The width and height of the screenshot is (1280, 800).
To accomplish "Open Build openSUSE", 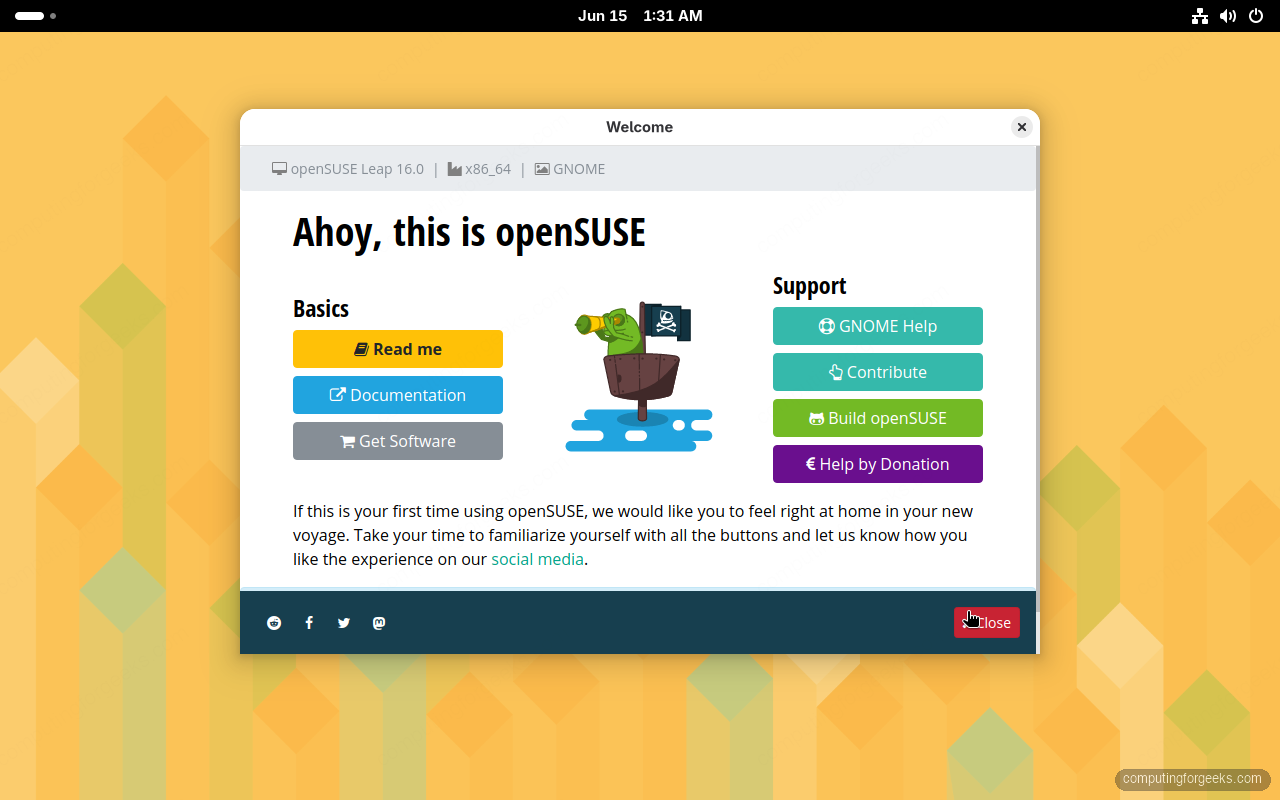I will click(x=878, y=418).
